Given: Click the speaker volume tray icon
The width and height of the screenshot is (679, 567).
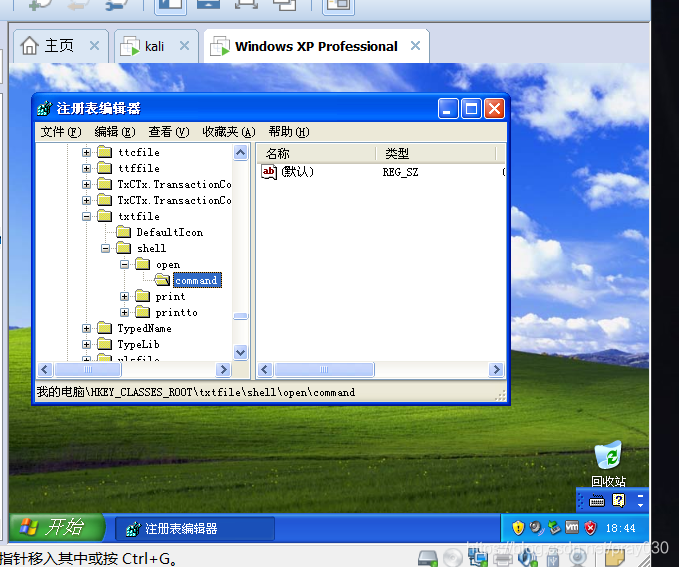Looking at the screenshot, I should click(x=536, y=528).
